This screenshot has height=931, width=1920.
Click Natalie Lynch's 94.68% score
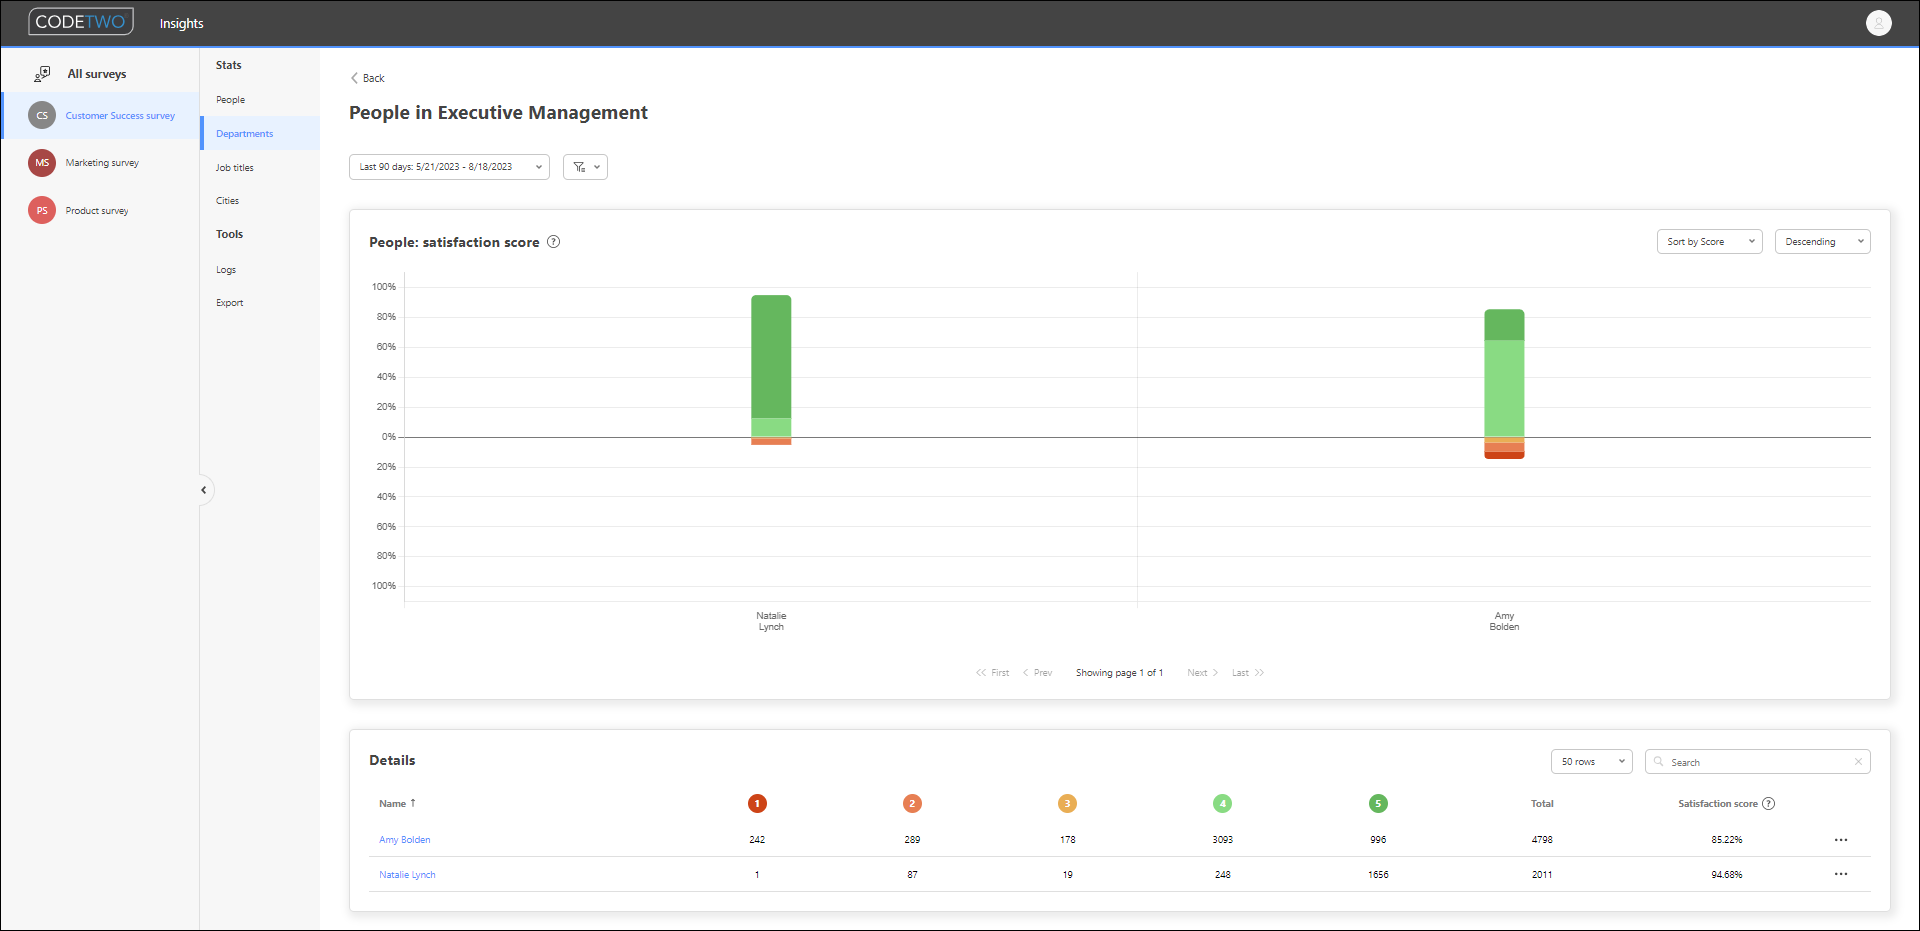click(1726, 875)
